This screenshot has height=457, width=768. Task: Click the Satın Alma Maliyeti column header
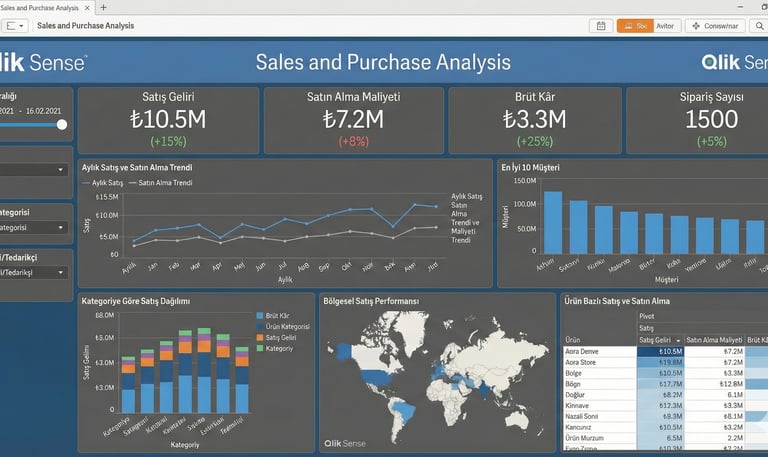point(714,340)
